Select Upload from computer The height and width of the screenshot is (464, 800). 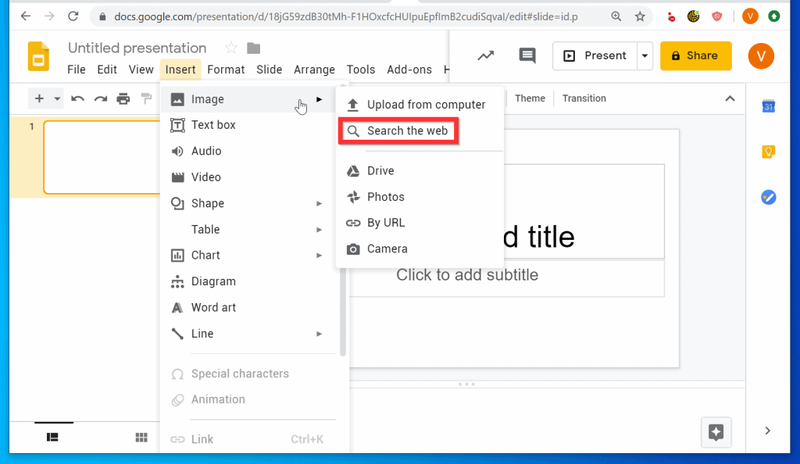click(x=419, y=105)
